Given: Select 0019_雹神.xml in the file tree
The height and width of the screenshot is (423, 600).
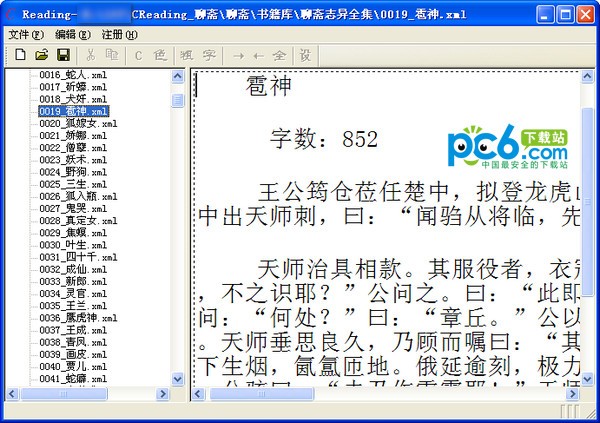Looking at the screenshot, I should pyautogui.click(x=74, y=111).
